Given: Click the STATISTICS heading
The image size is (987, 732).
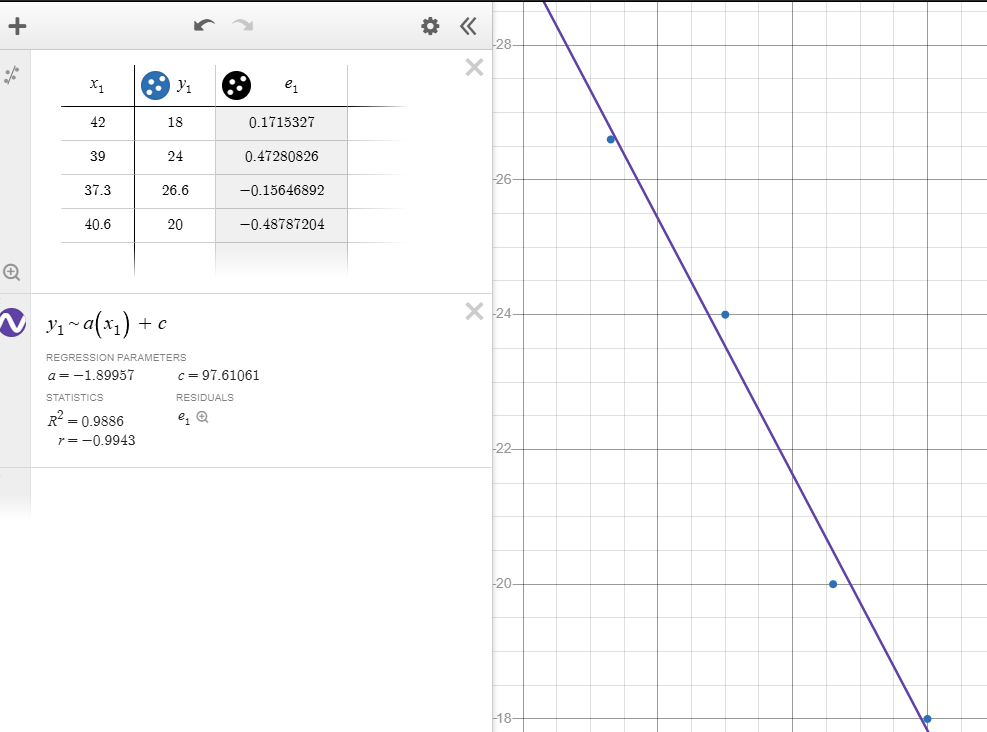Looking at the screenshot, I should pyautogui.click(x=74, y=398).
